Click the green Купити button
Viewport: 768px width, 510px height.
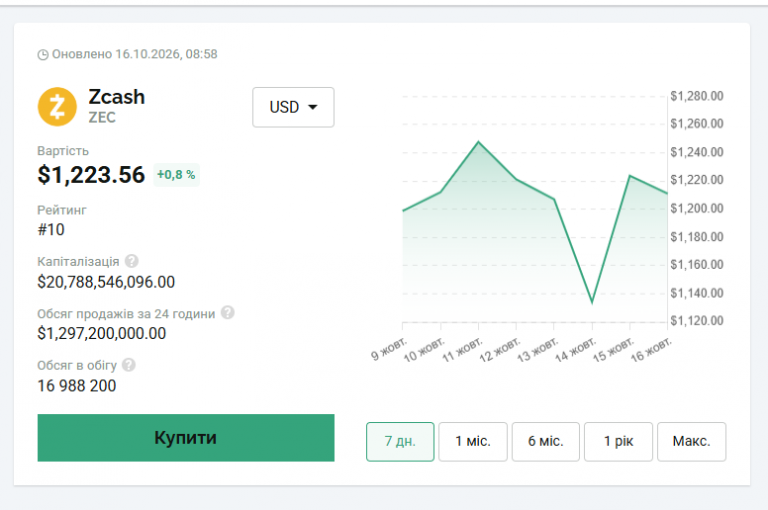[186, 437]
